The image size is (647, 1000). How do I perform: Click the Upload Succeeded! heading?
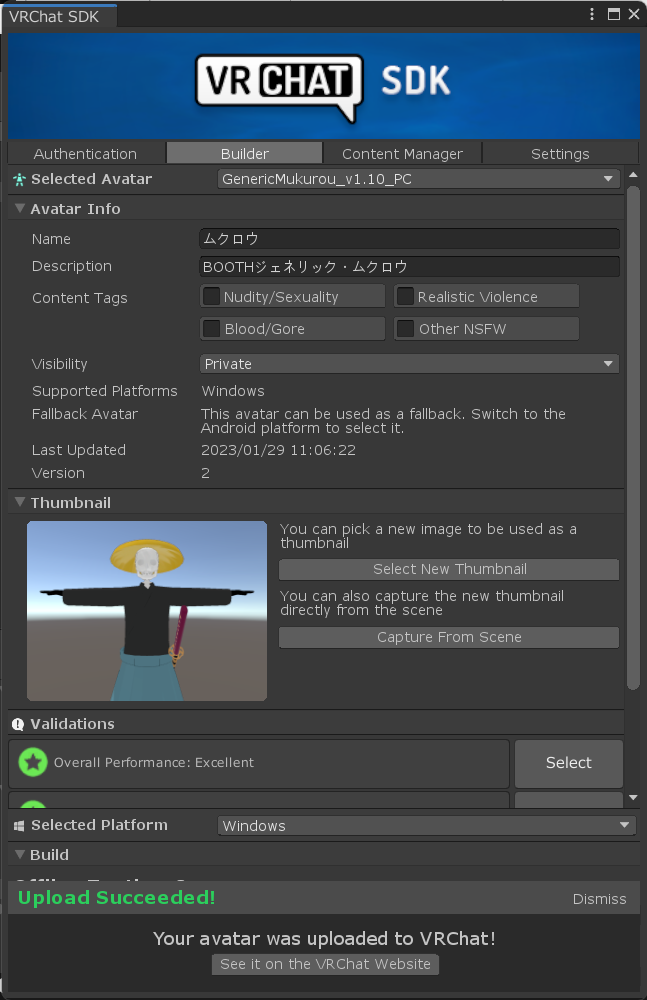pos(117,898)
